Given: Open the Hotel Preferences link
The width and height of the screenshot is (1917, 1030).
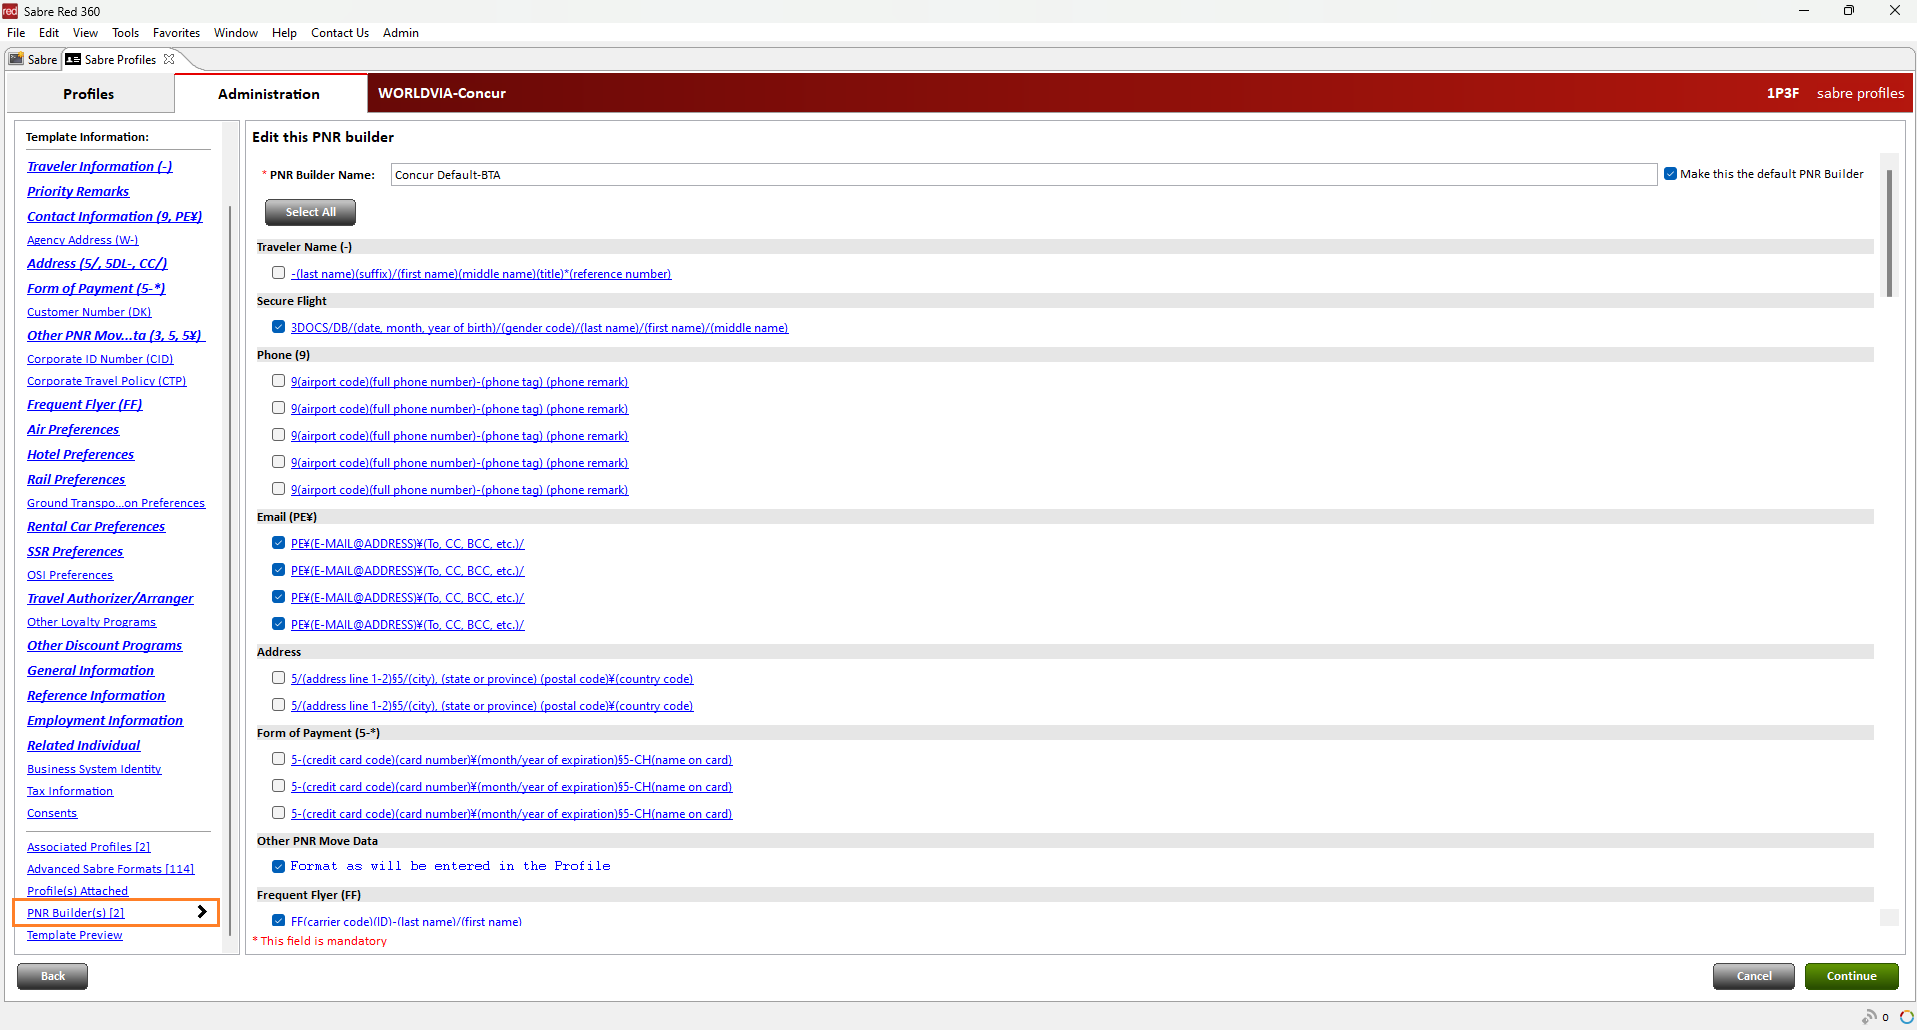Looking at the screenshot, I should coord(80,455).
